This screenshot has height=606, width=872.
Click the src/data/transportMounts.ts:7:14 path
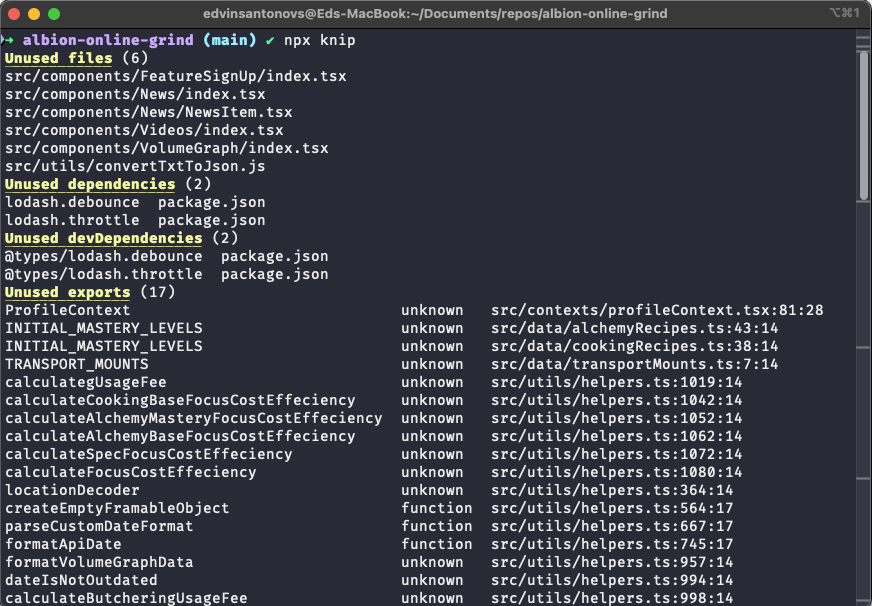click(x=634, y=364)
